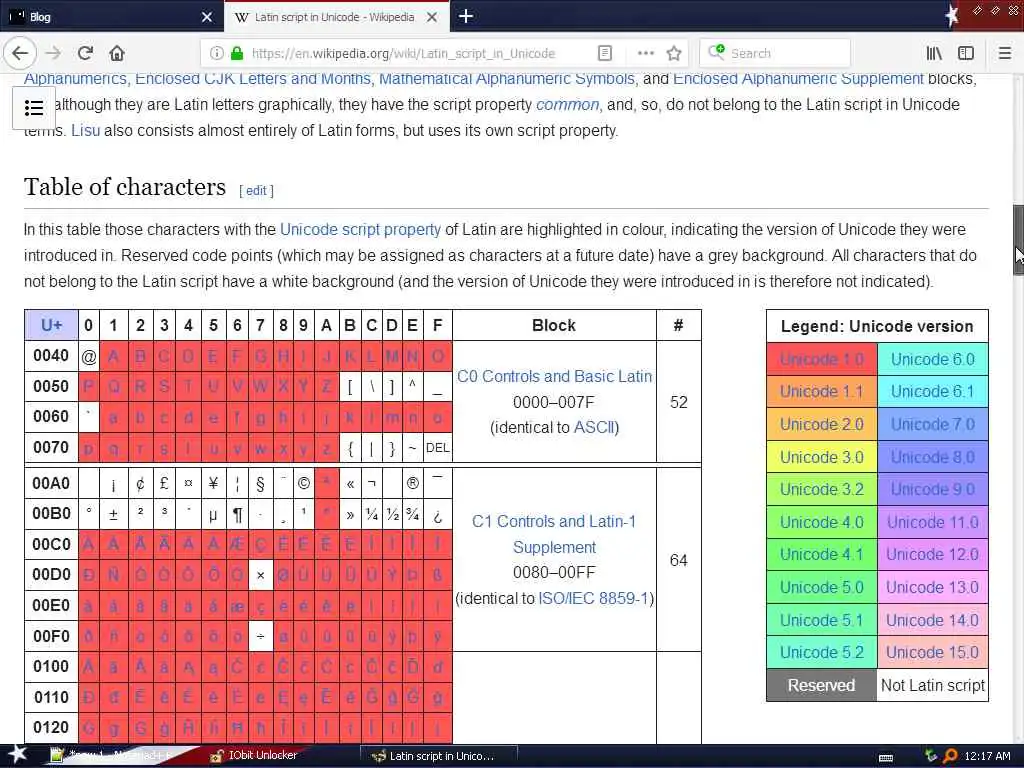Open C0 Controls and Basic Latin link

[x=554, y=376]
